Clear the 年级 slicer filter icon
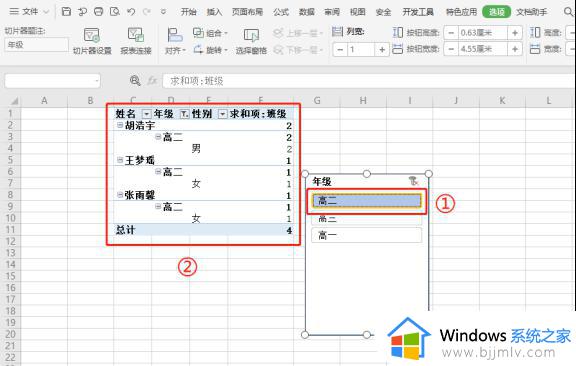The image size is (576, 366). (x=414, y=181)
